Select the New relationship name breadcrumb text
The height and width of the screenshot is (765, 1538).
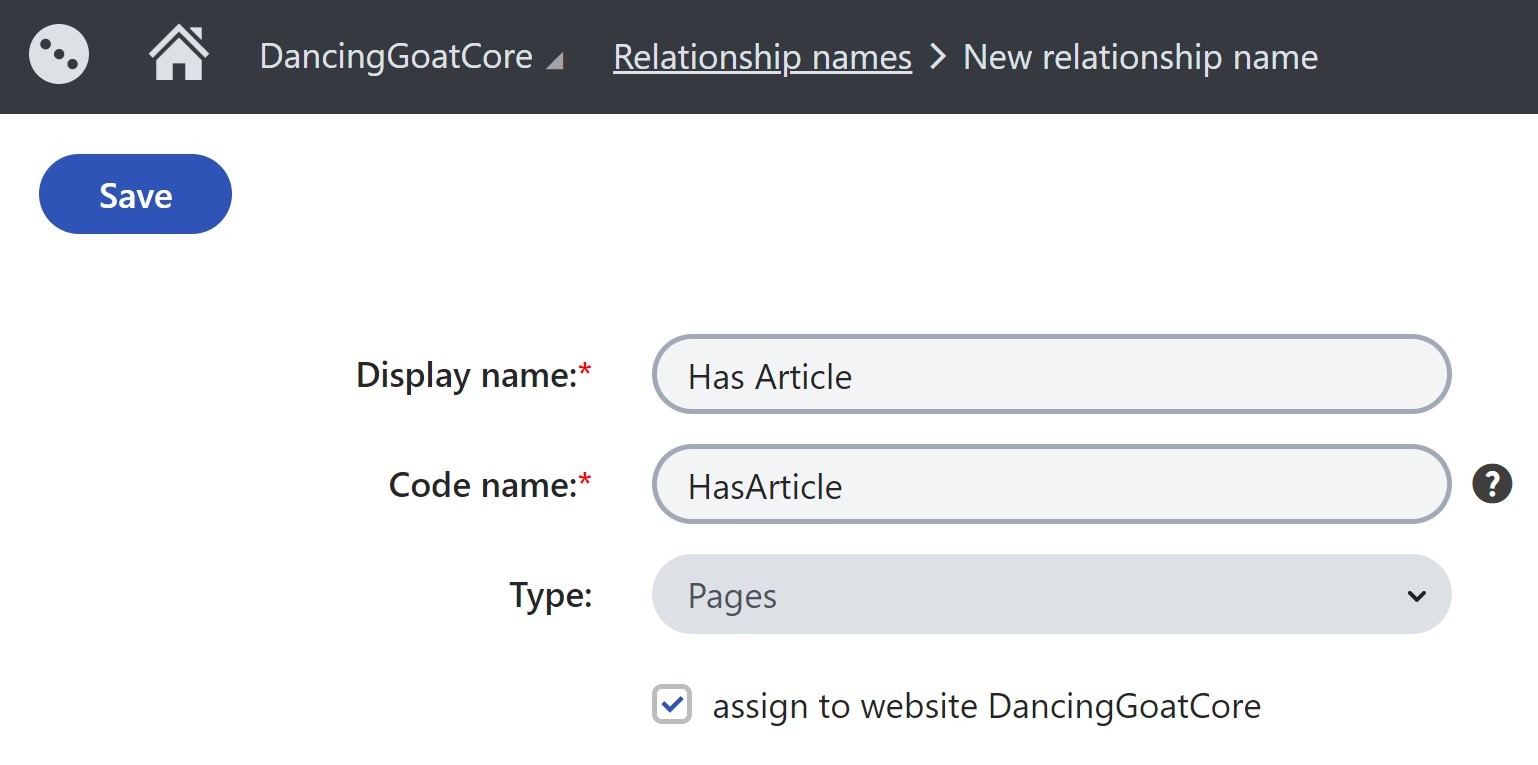click(x=1140, y=57)
